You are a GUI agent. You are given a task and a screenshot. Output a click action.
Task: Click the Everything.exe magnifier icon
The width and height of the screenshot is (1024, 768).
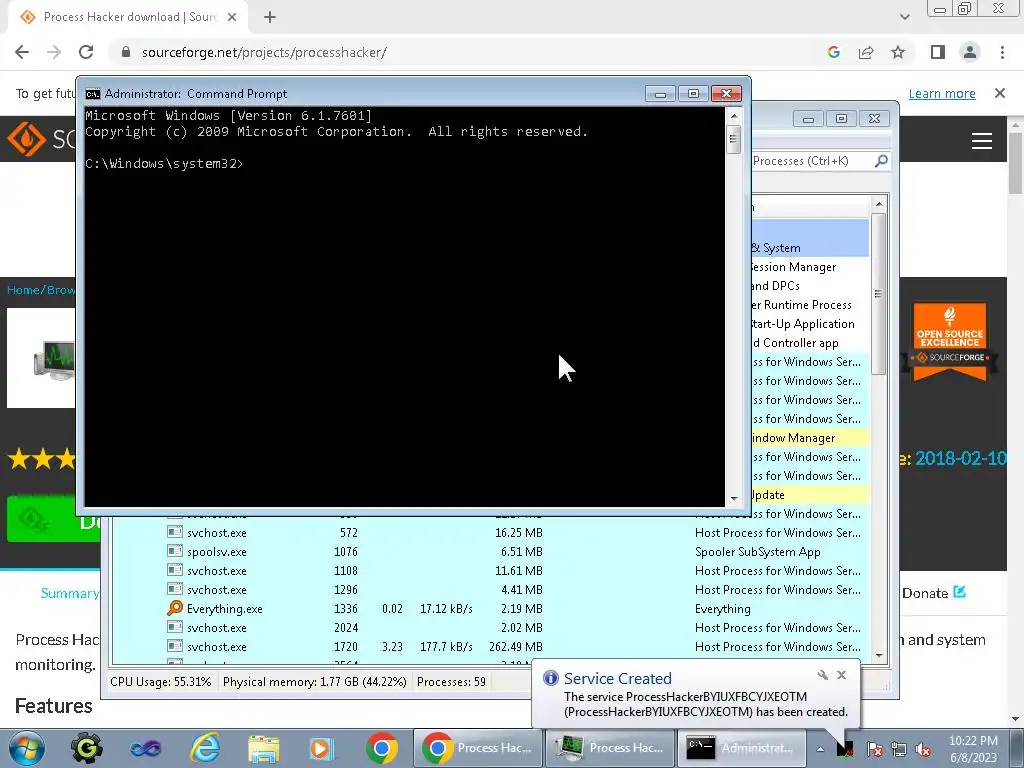pyautogui.click(x=174, y=608)
